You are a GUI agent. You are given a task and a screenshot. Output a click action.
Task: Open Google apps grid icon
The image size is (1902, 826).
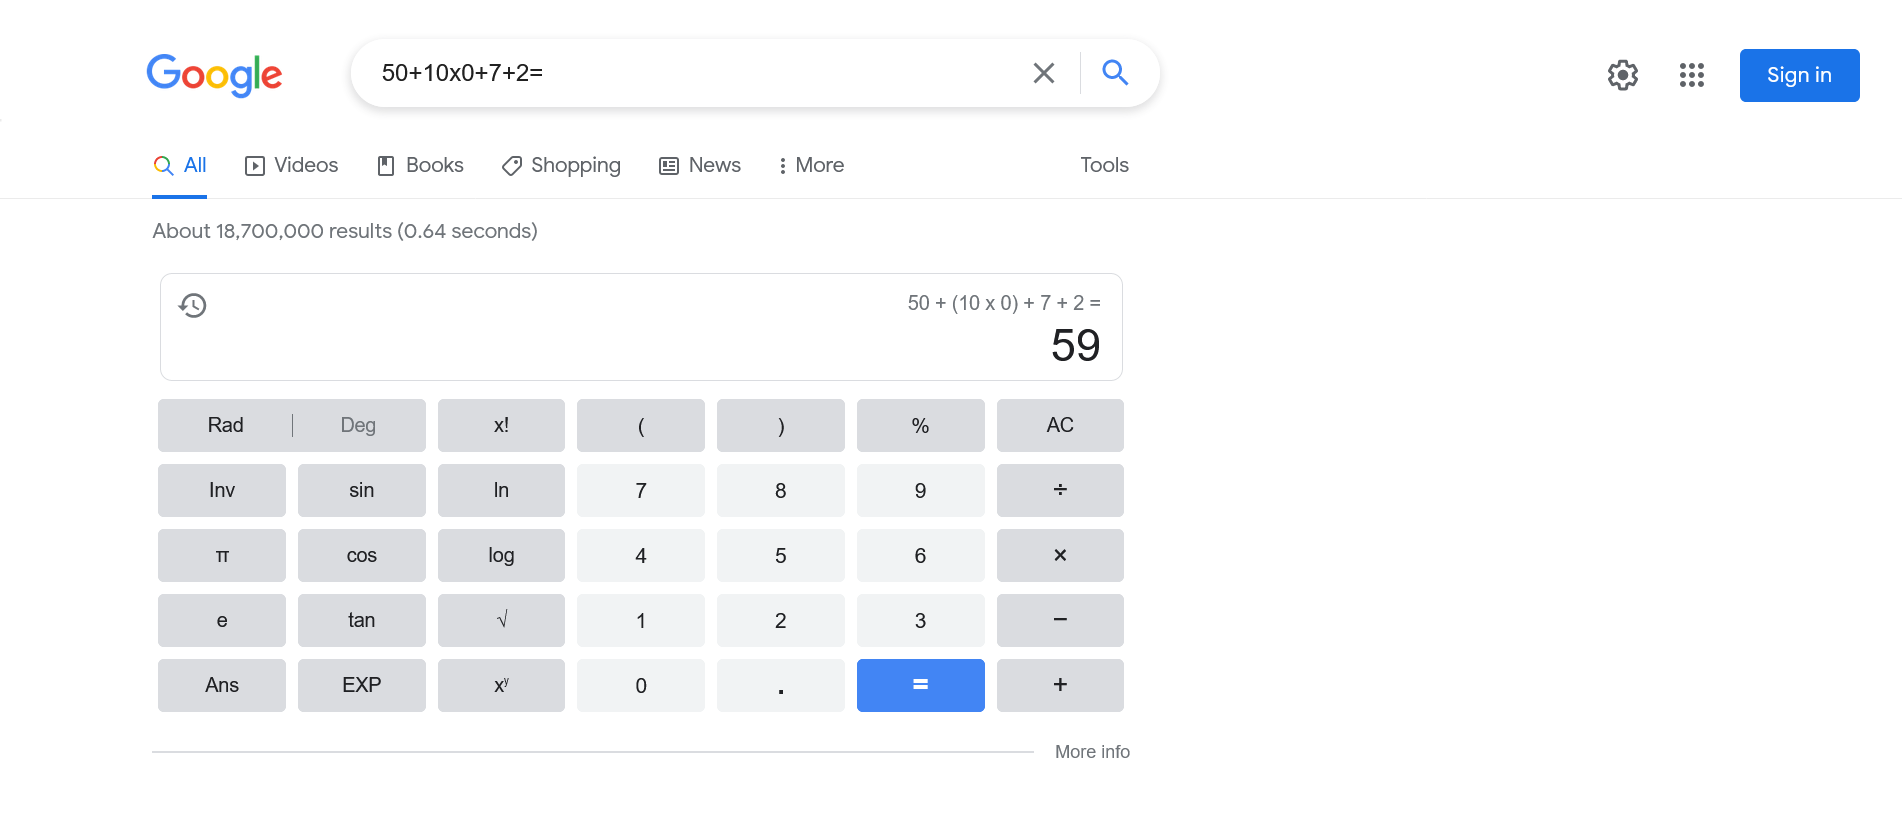click(x=1691, y=75)
